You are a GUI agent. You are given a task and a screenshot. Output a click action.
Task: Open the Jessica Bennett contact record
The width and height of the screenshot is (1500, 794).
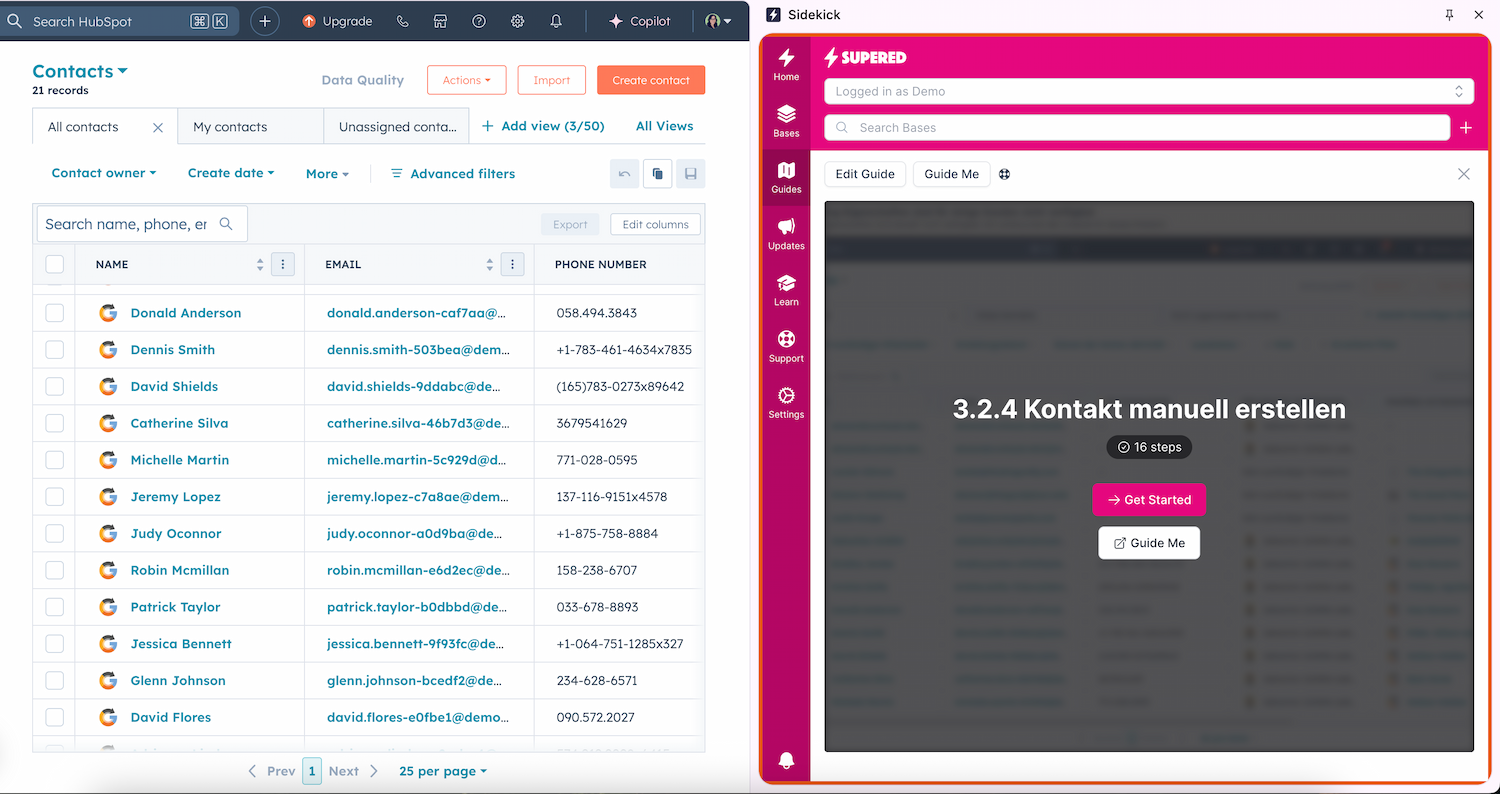(181, 644)
